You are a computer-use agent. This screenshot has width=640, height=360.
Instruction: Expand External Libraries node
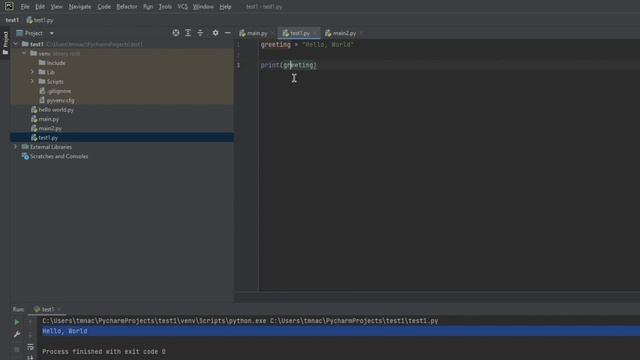(16, 147)
